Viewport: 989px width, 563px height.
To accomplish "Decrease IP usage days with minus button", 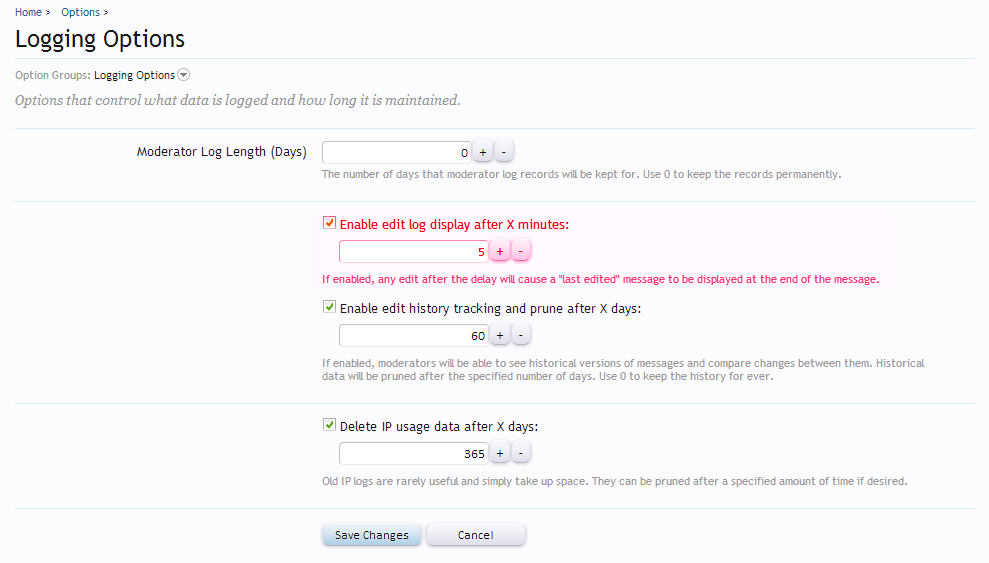I will click(x=520, y=453).
